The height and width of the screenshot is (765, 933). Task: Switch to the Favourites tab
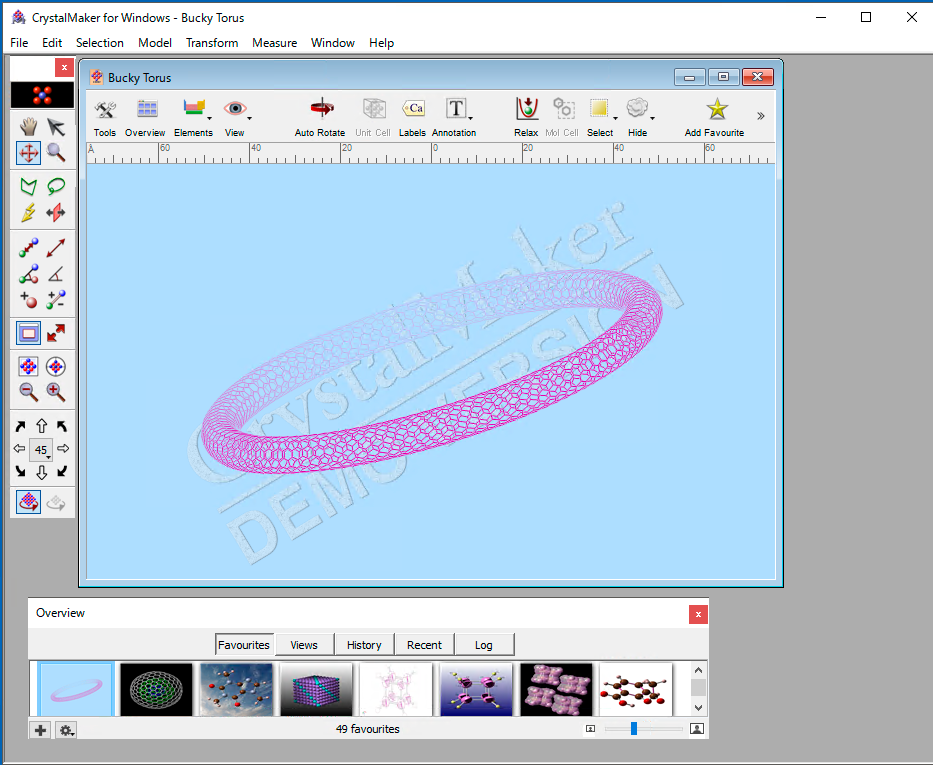pyautogui.click(x=244, y=645)
